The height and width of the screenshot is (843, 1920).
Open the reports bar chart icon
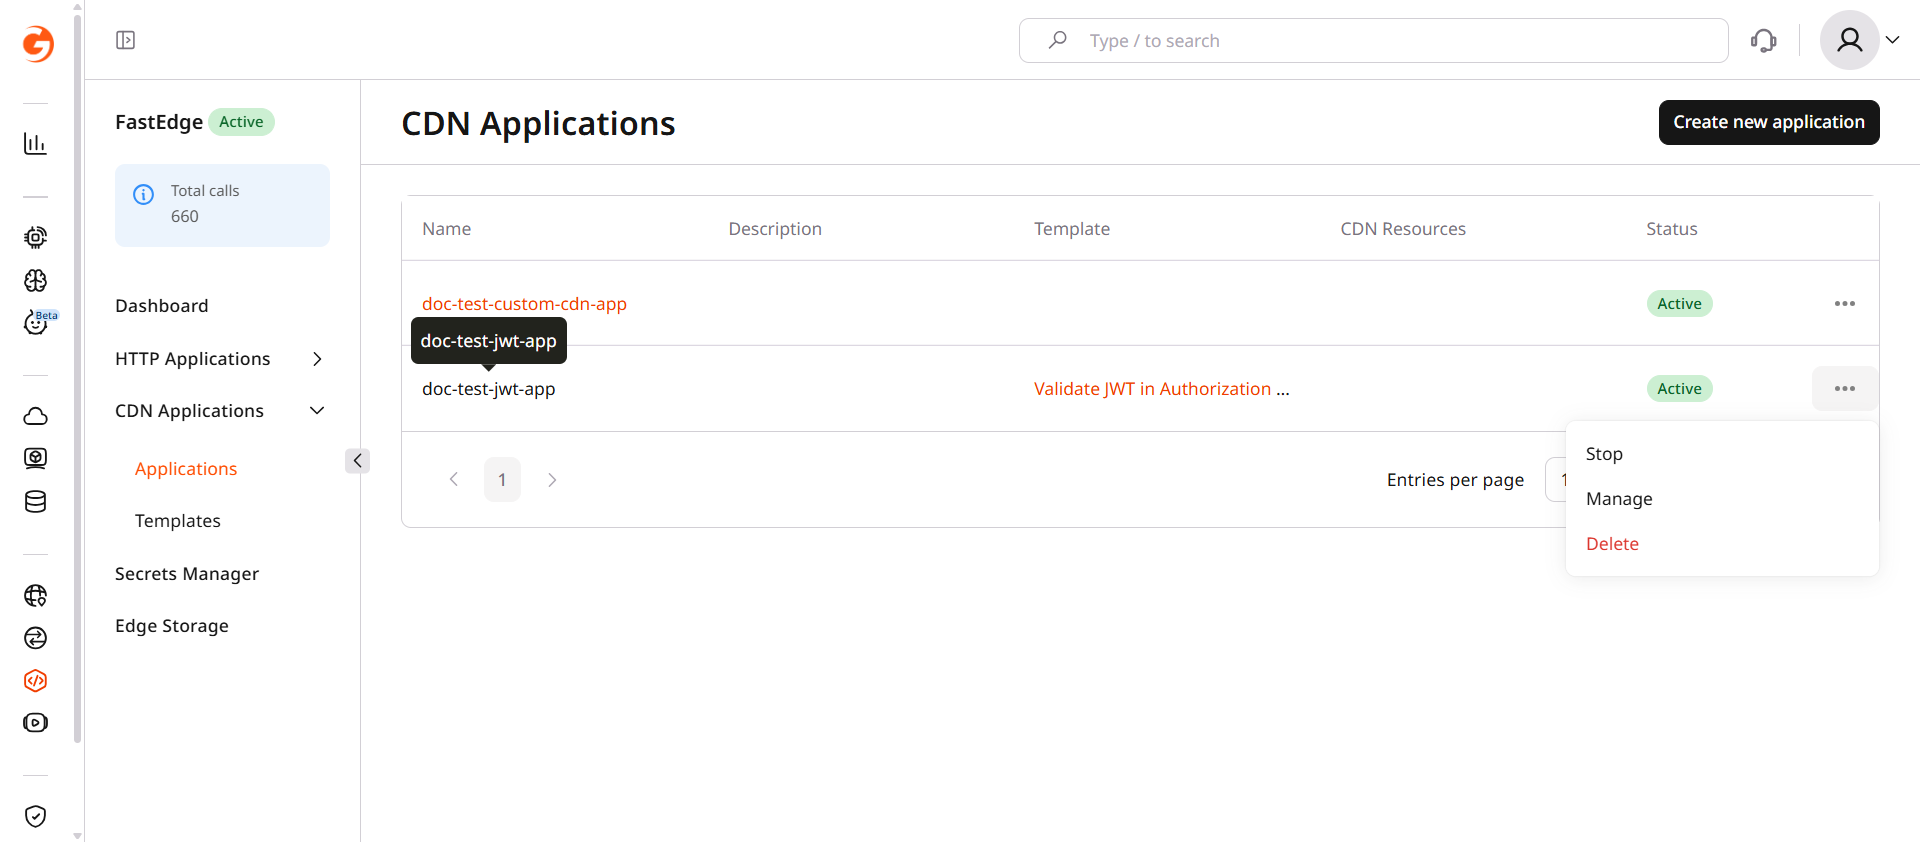35,144
